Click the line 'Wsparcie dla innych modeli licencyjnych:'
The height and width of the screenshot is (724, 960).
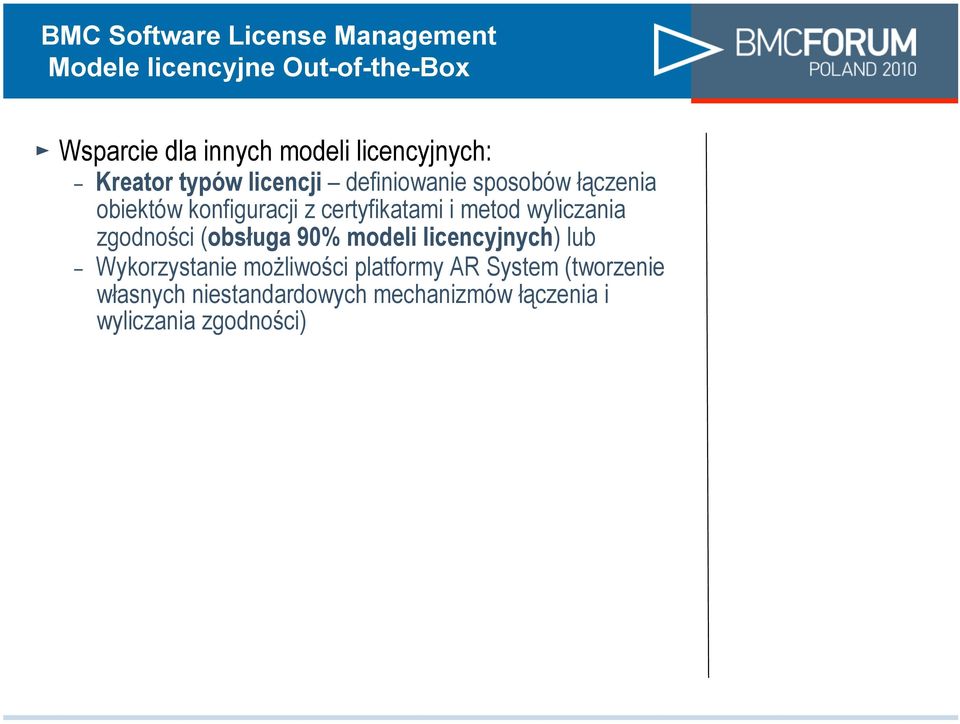[275, 151]
